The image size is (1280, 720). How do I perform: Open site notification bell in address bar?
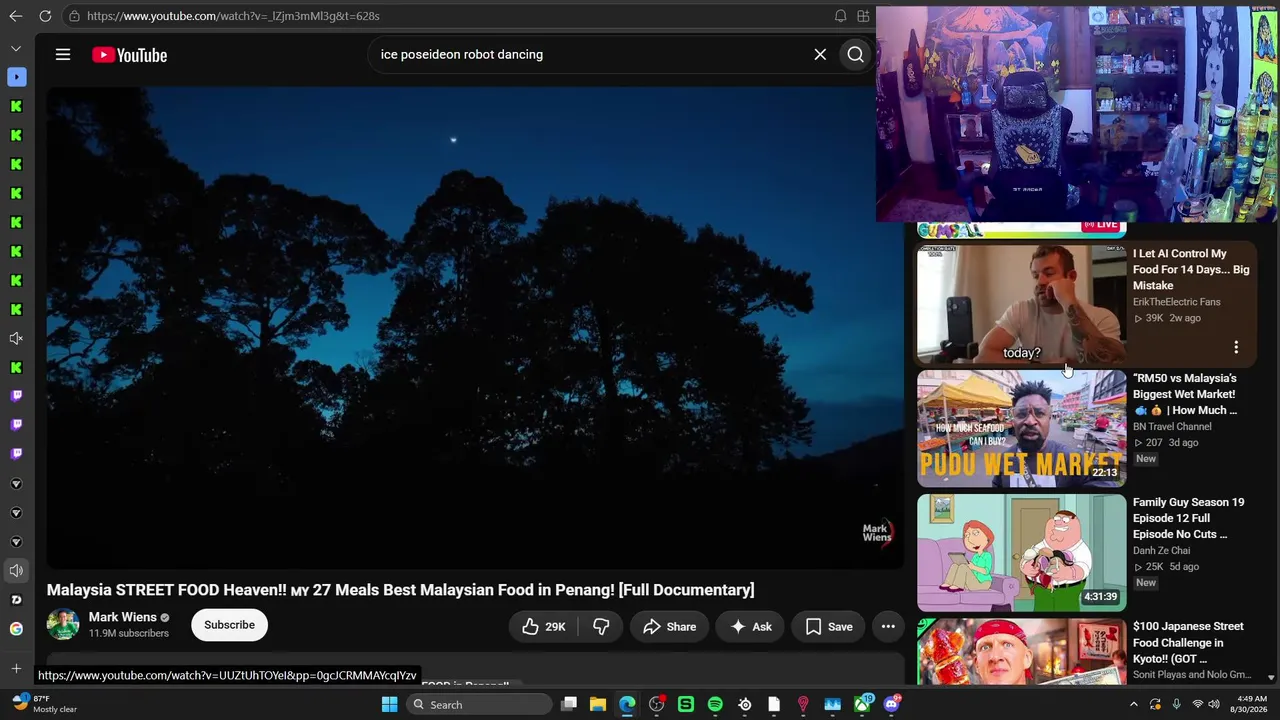tap(840, 16)
